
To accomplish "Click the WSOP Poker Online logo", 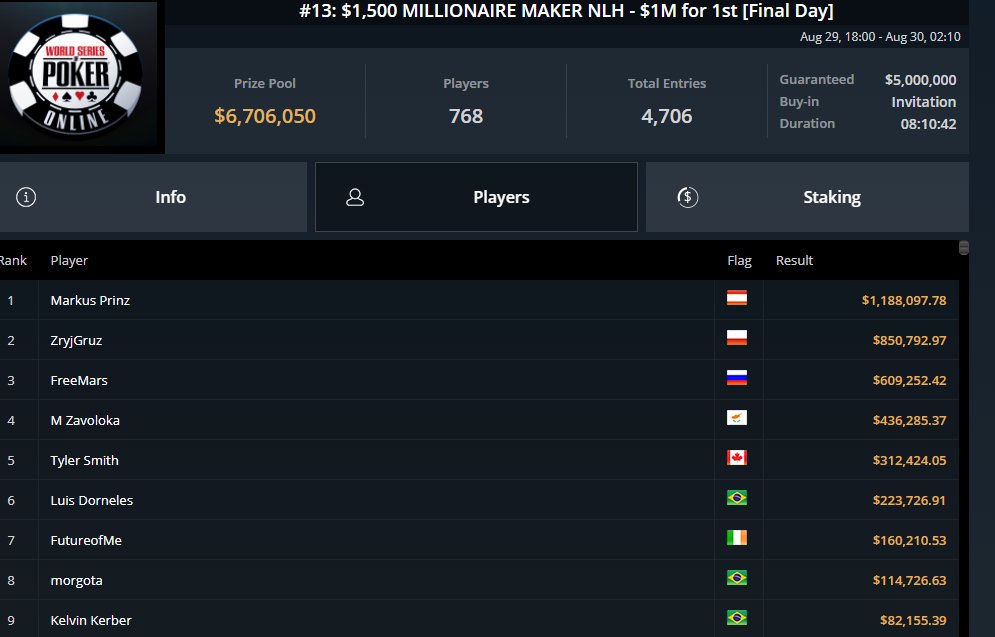I will coord(75,77).
